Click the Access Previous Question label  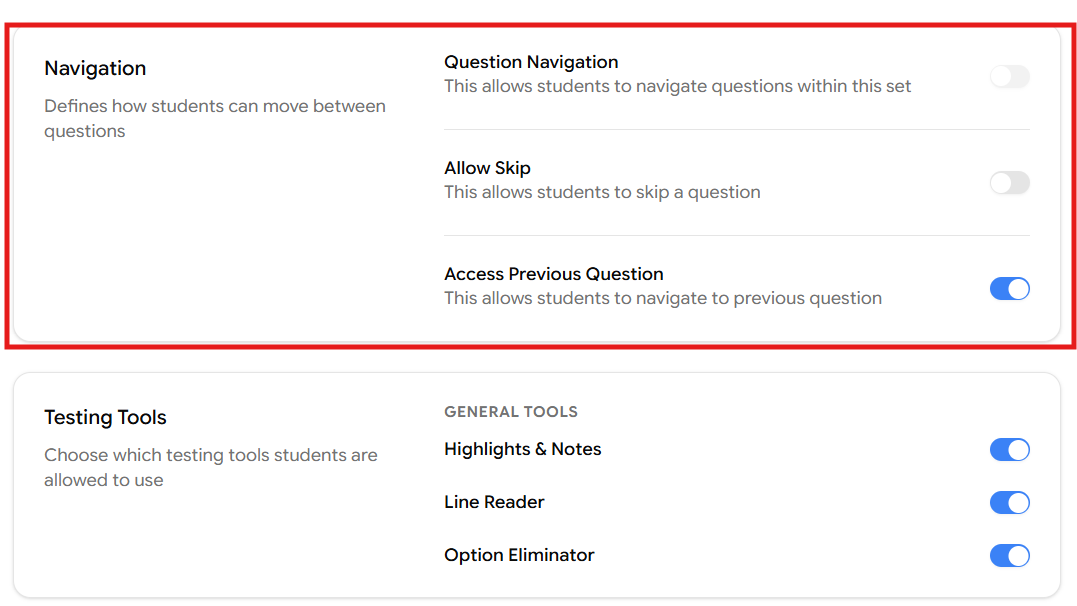point(553,274)
